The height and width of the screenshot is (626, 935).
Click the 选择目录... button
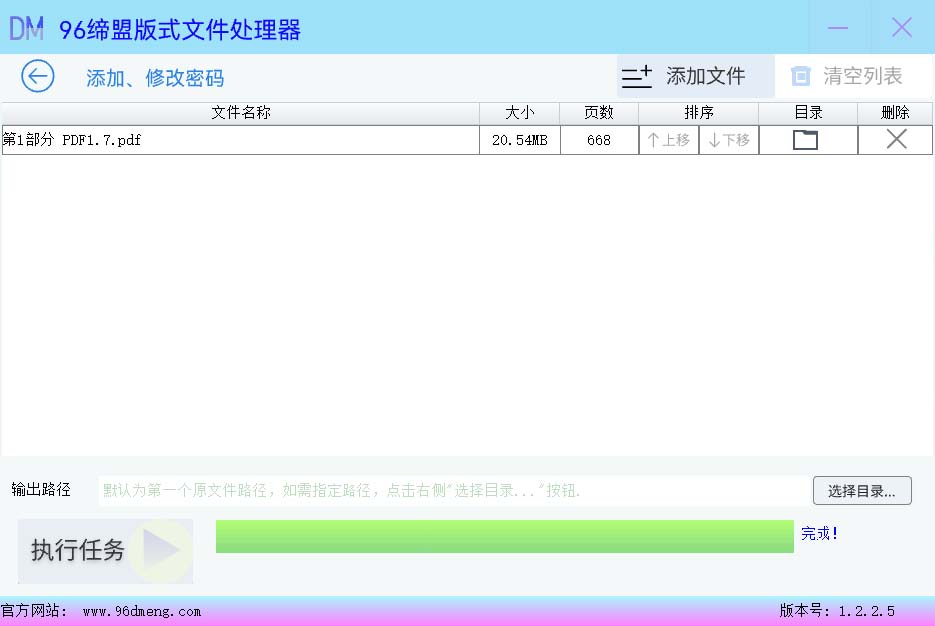pos(862,491)
